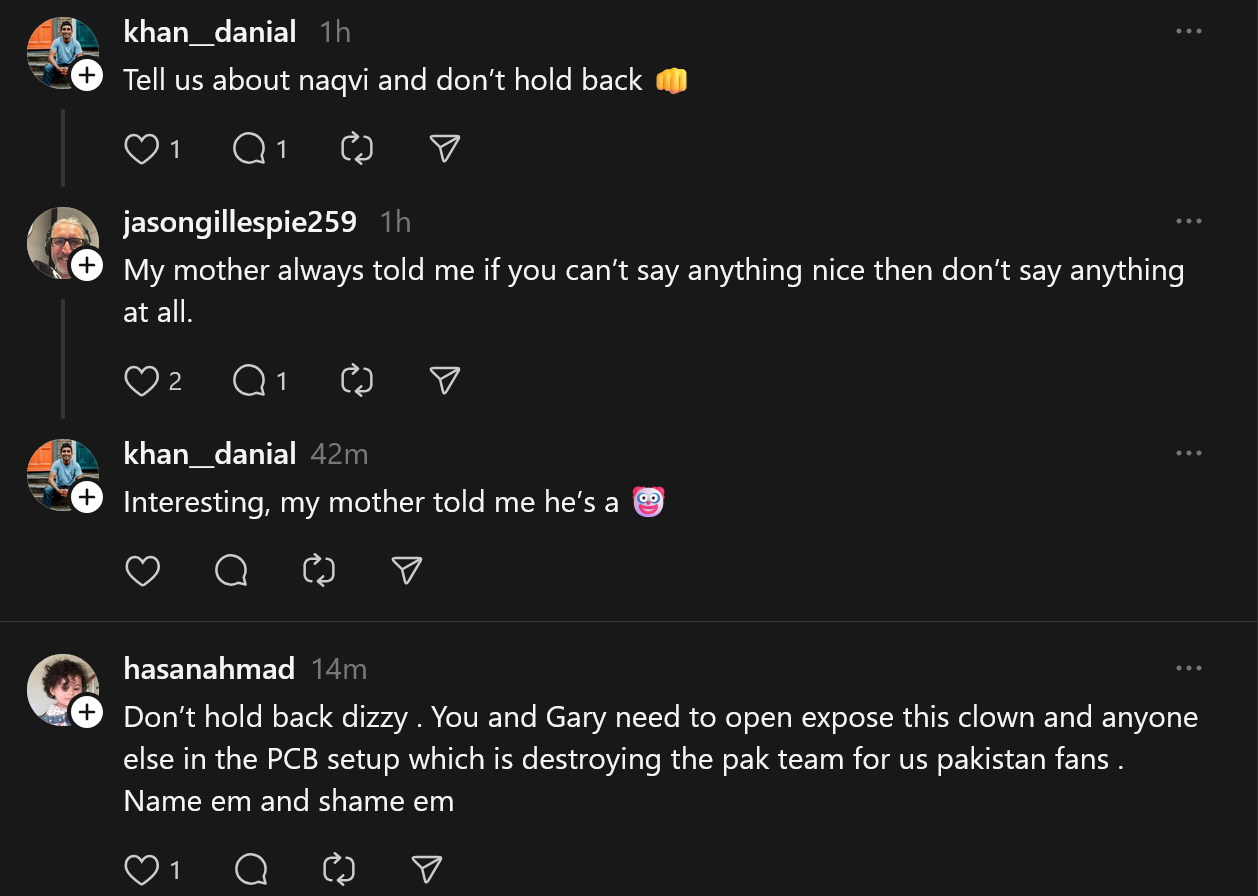Like the "Interesting, my mother told me" reply

click(142, 570)
